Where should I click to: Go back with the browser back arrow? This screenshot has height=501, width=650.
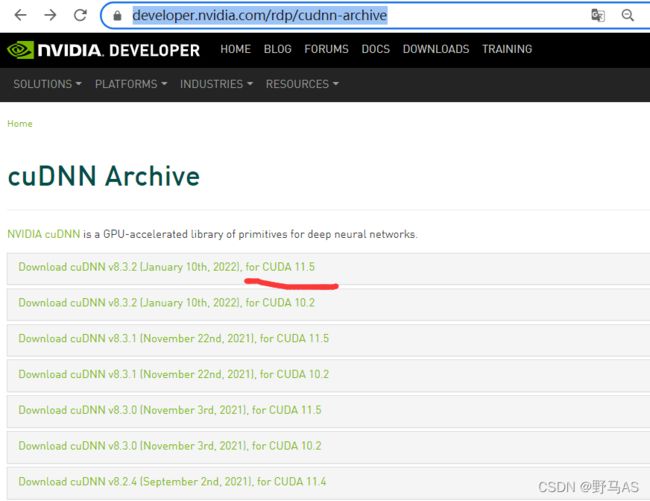[x=20, y=15]
